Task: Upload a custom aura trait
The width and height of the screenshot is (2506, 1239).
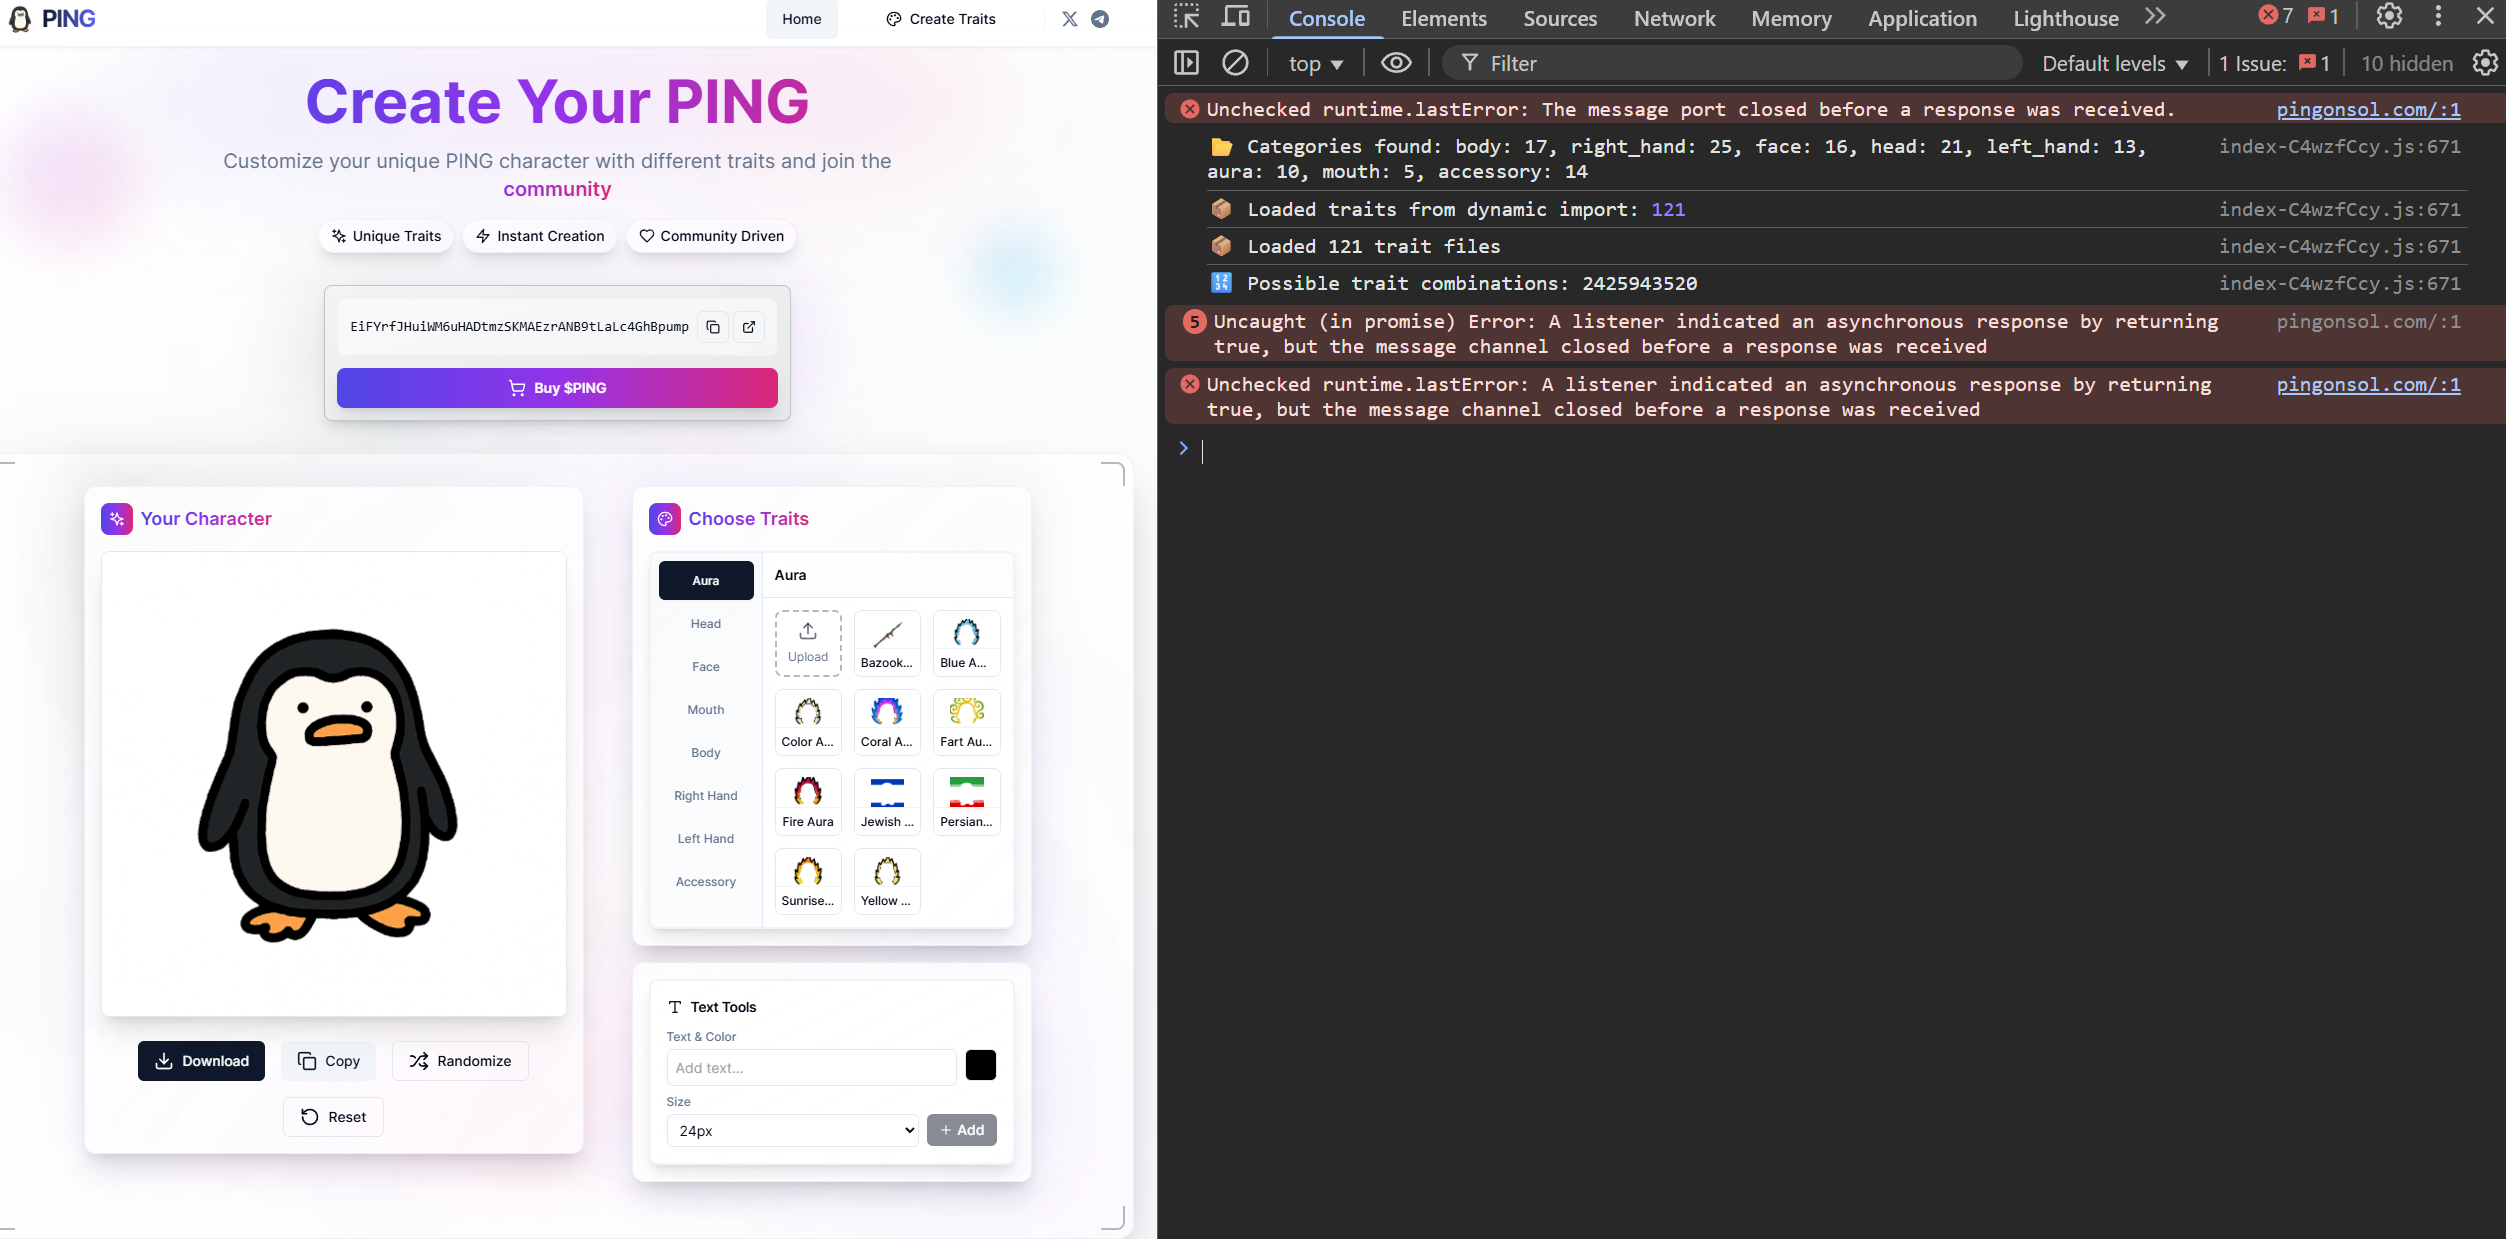Action: coord(808,643)
